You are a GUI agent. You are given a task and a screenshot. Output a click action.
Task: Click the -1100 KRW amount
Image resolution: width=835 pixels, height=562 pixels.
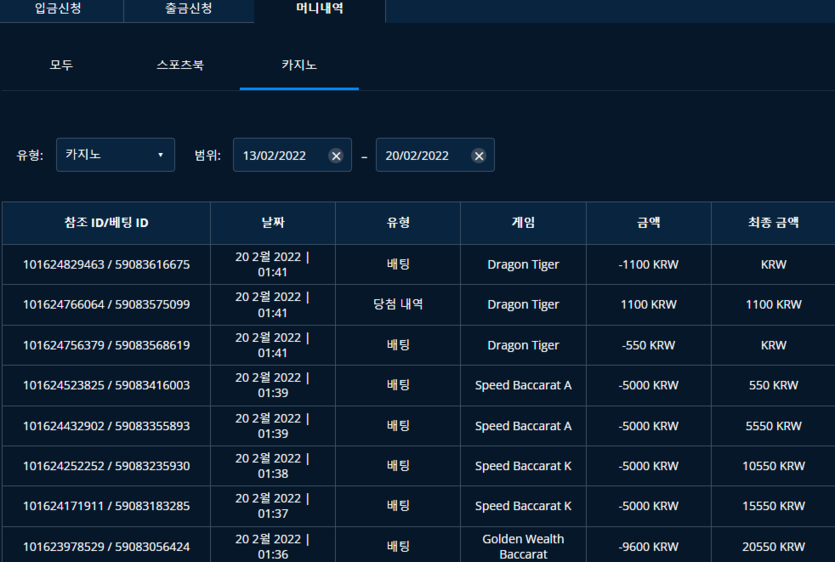click(649, 265)
